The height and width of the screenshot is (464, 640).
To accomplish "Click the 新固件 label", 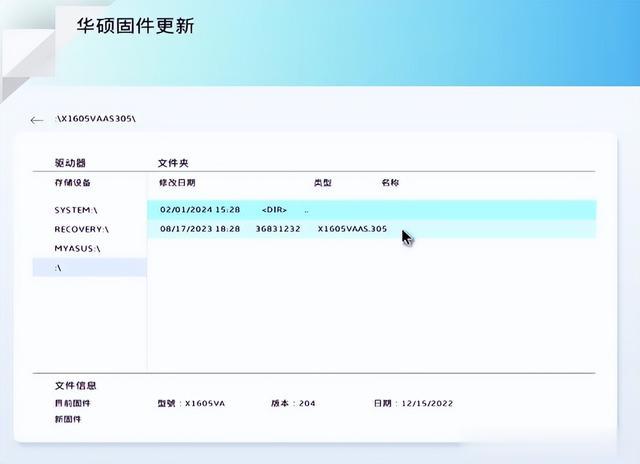I will [68, 419].
